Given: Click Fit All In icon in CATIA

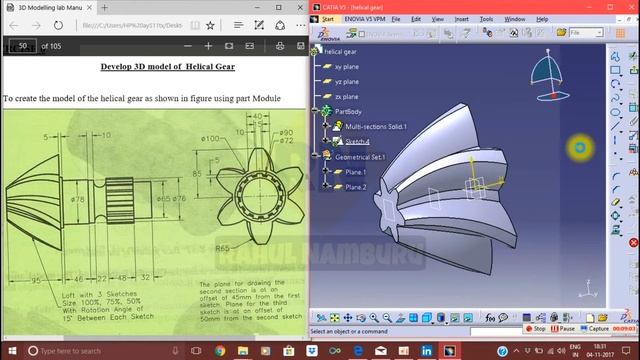Looking at the screenshot, I should point(335,318).
